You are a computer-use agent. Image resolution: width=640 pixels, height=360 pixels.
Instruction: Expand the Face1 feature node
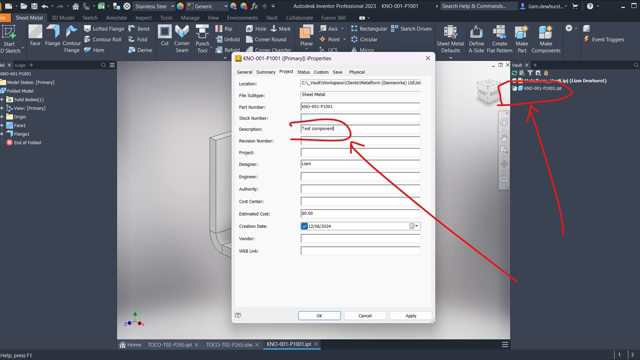2,125
